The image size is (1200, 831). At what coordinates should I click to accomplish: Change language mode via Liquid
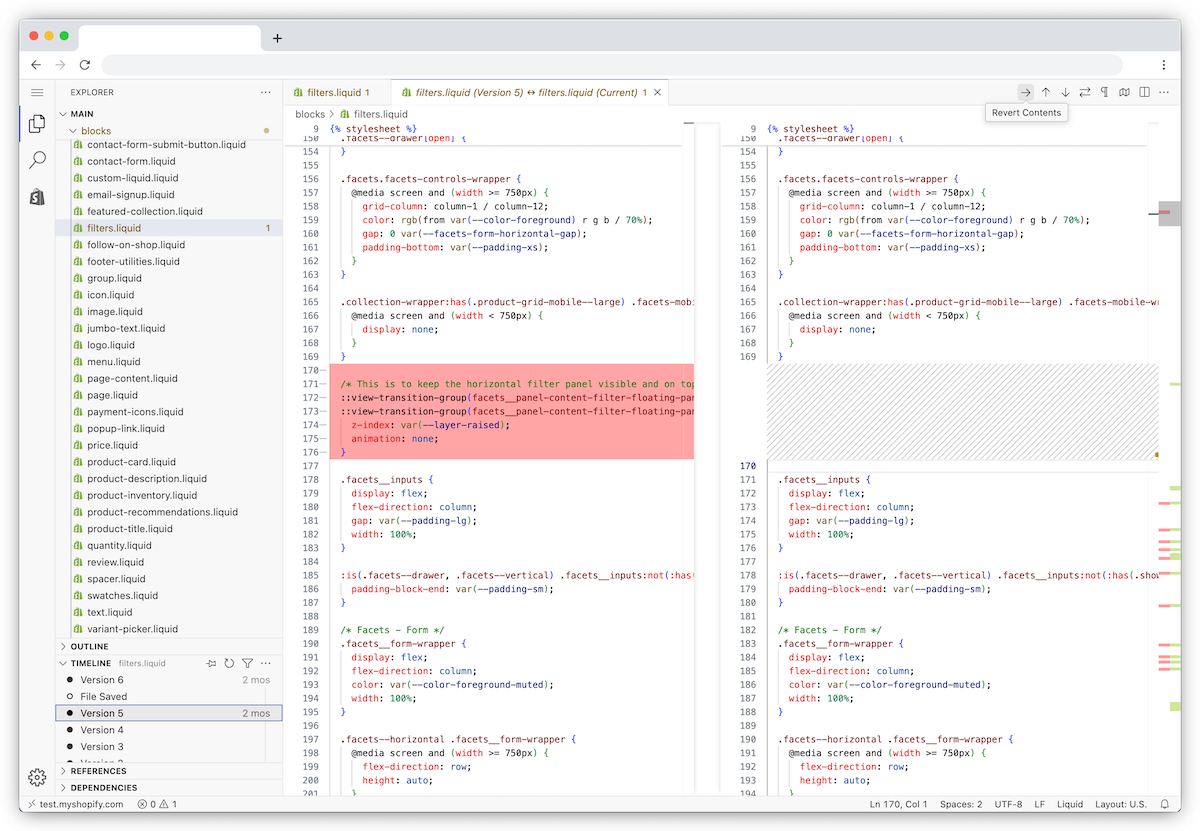(1070, 804)
